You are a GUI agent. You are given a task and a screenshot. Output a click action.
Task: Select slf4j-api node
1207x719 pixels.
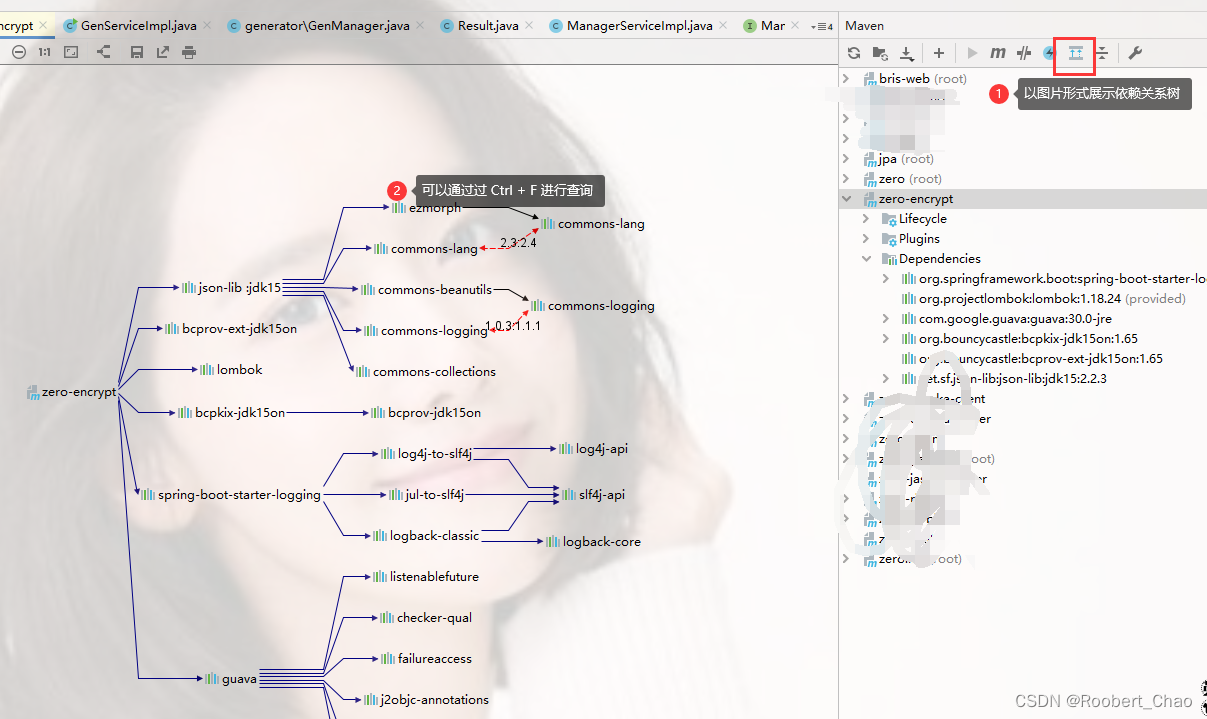(595, 494)
